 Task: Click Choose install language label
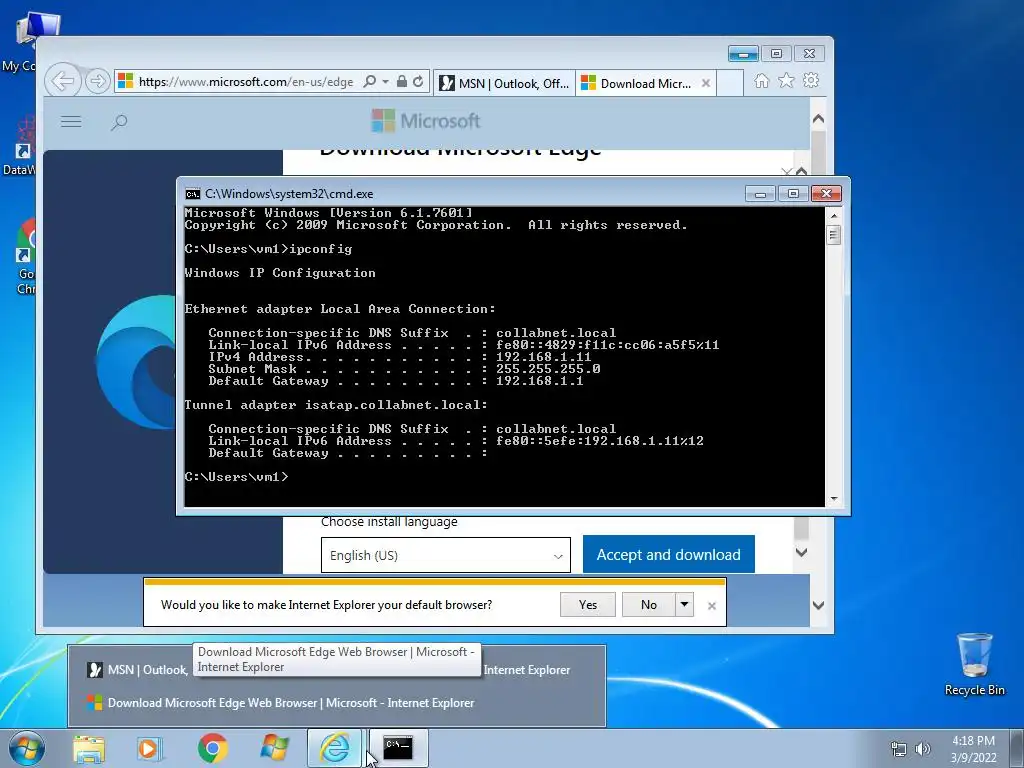click(x=389, y=522)
